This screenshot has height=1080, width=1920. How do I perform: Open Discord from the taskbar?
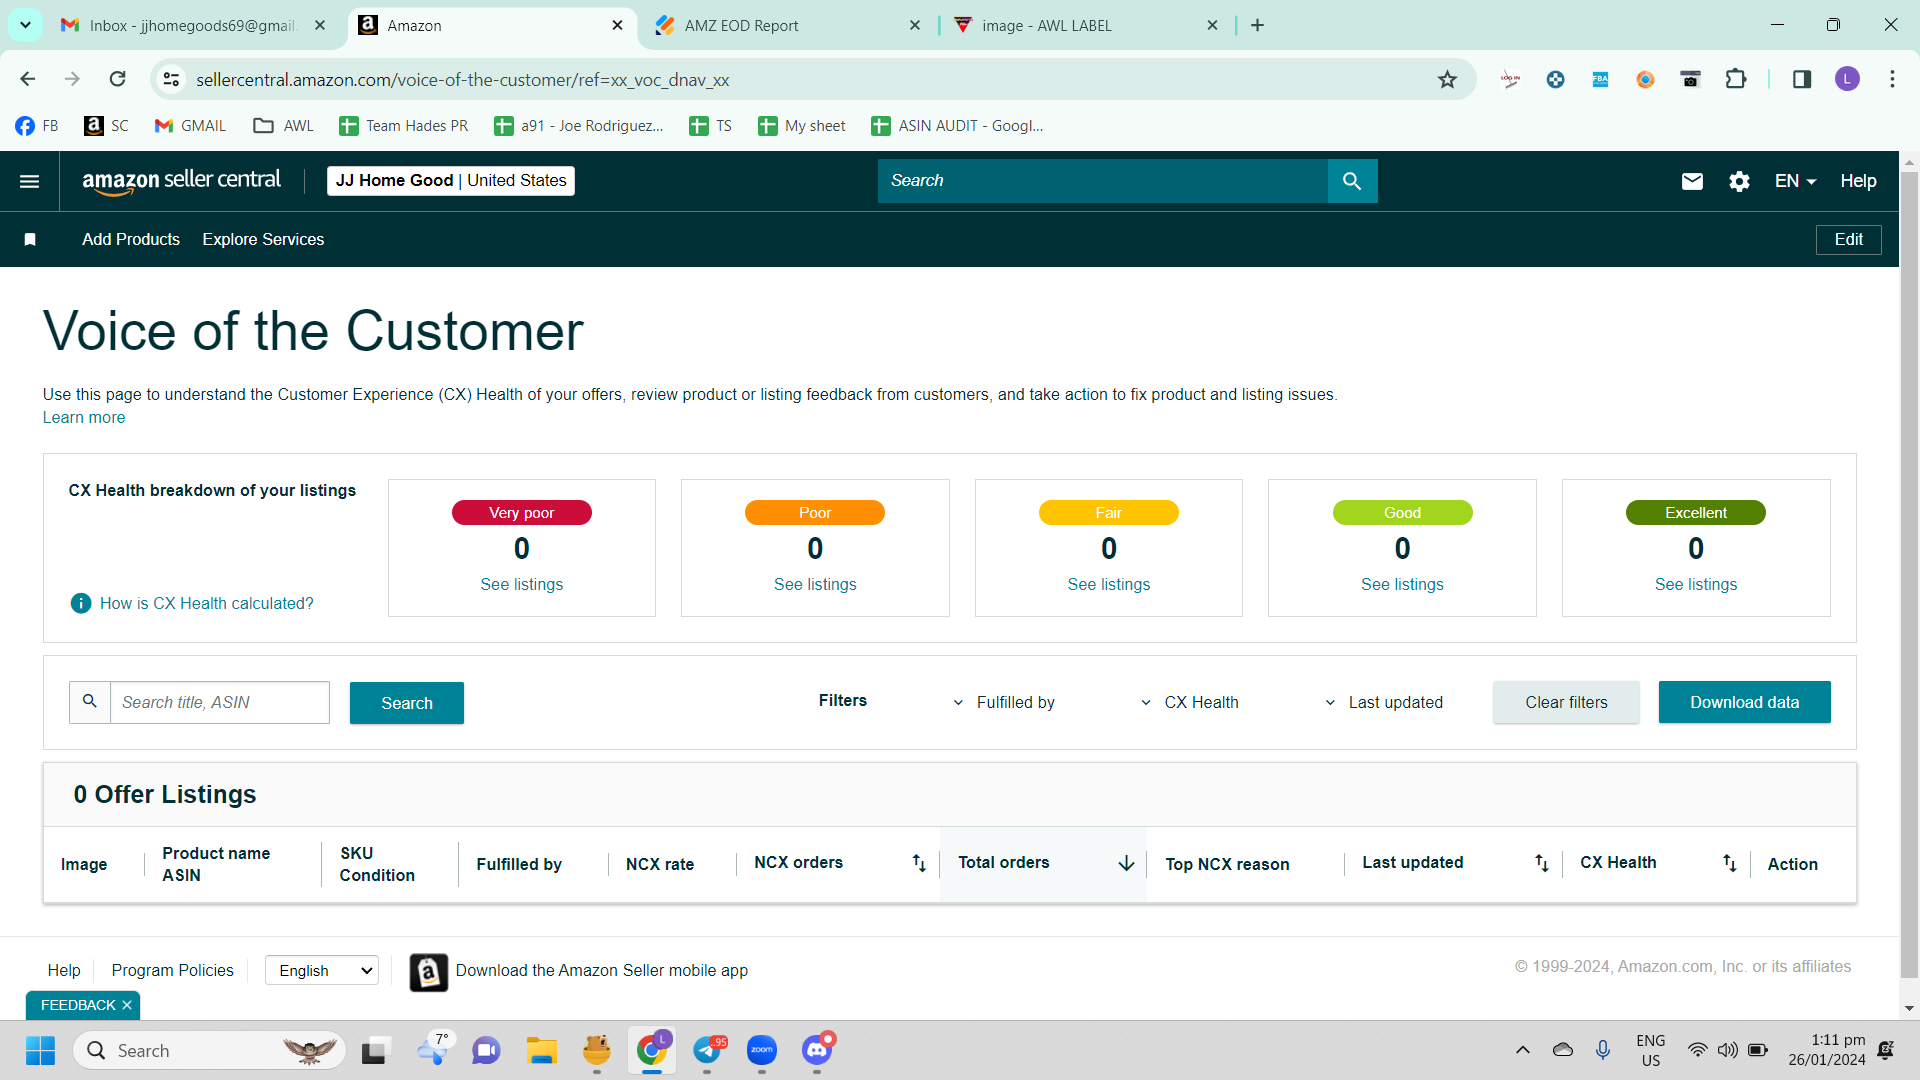point(817,1051)
